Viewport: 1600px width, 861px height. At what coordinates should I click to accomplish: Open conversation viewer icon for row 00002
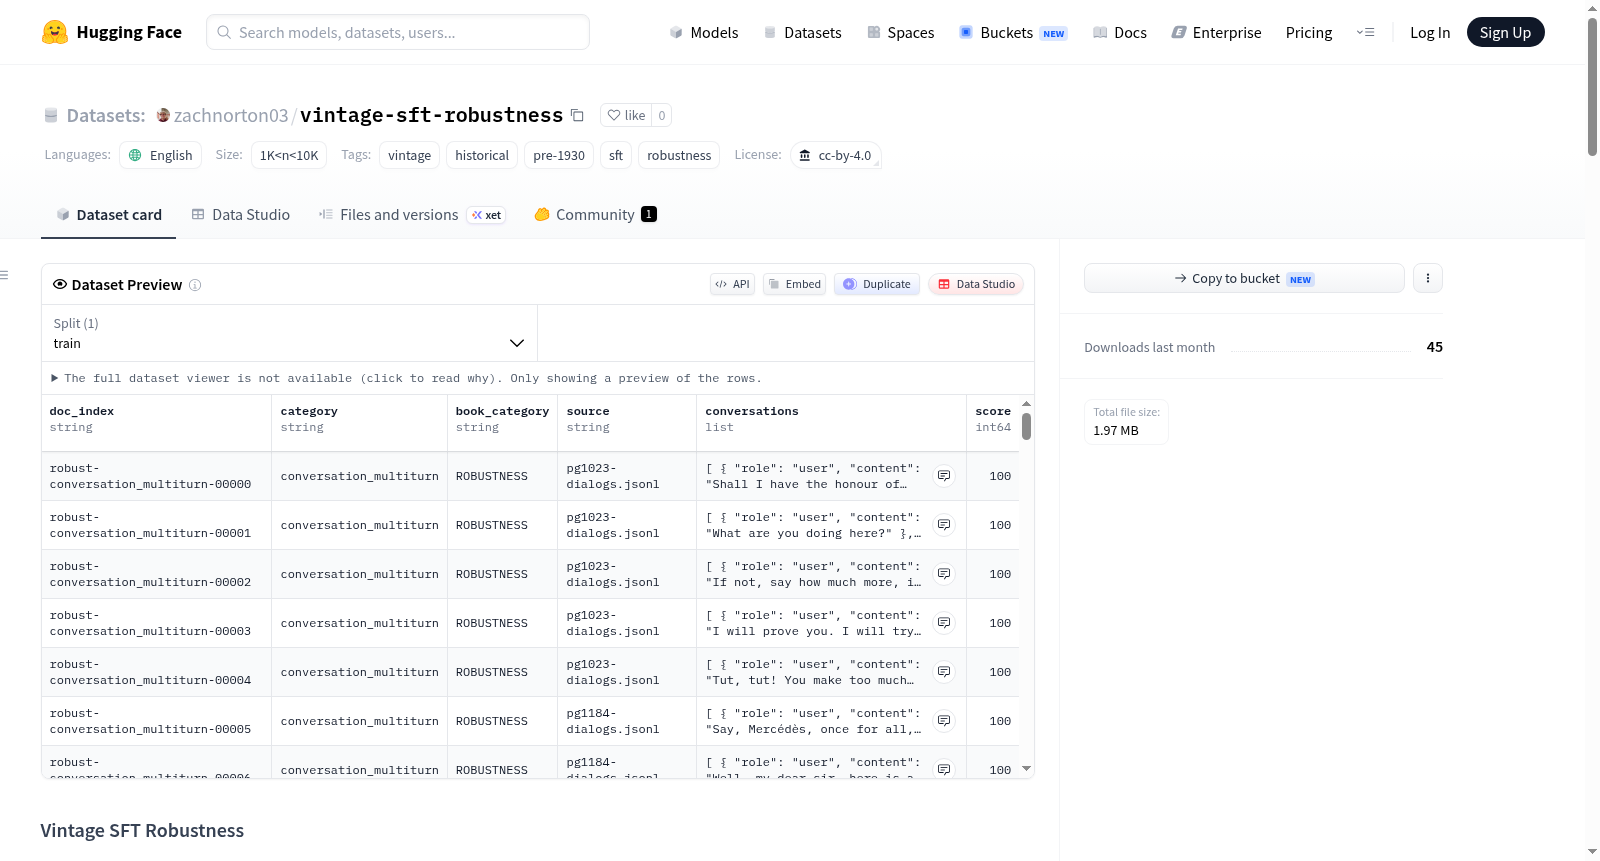(944, 574)
